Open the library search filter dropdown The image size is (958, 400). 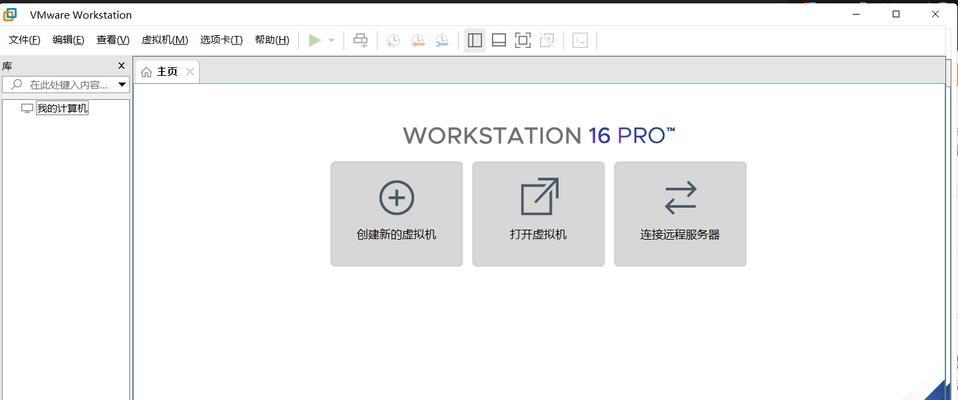point(122,84)
